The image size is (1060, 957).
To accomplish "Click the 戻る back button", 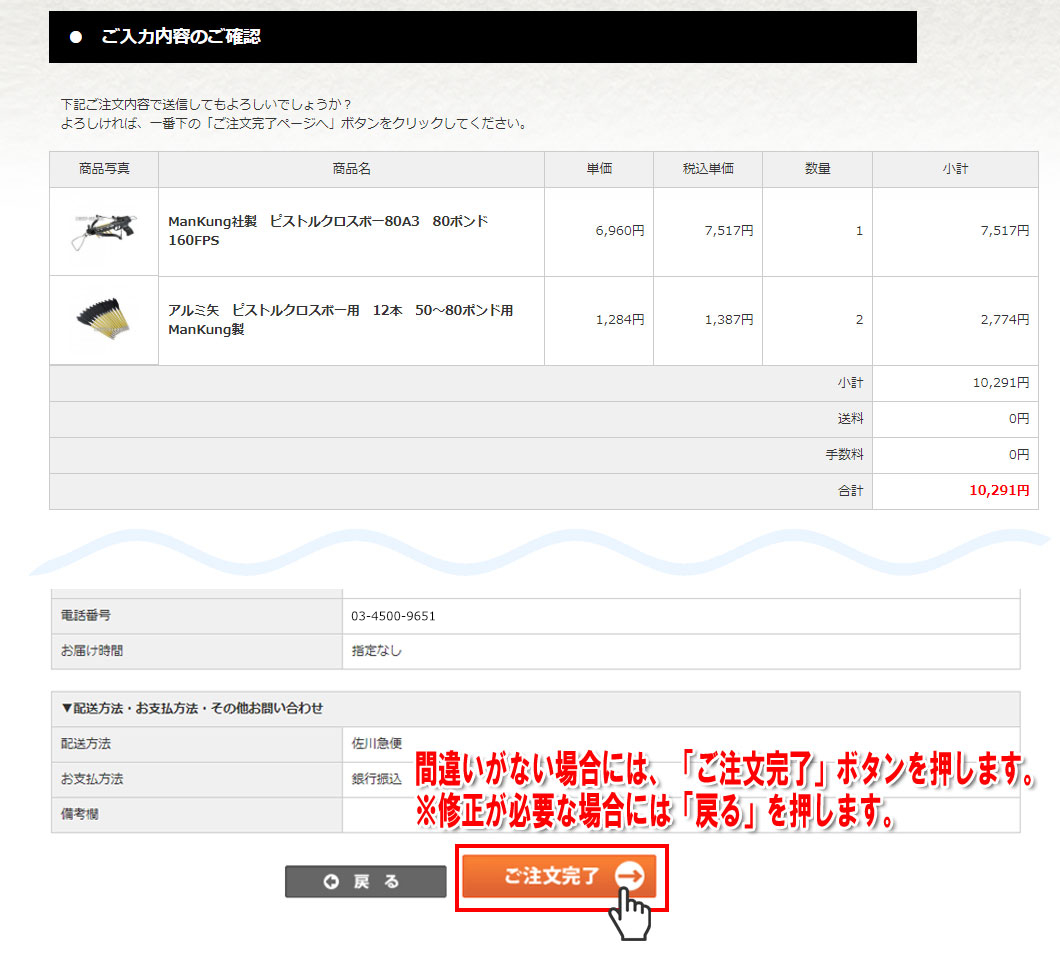I will coord(366,881).
